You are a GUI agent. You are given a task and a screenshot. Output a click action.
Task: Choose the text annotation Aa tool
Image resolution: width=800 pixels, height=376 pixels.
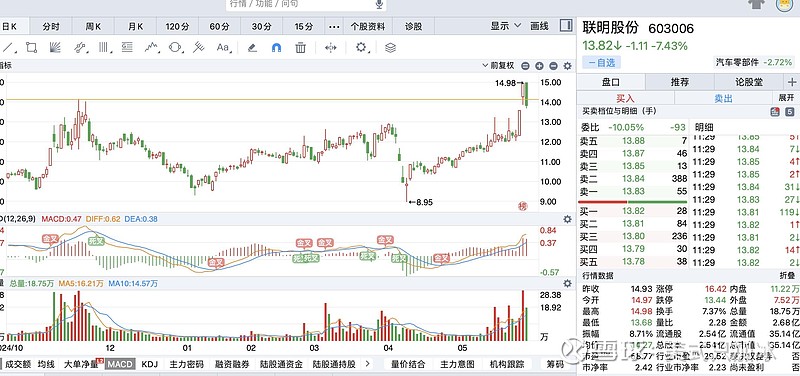point(223,48)
